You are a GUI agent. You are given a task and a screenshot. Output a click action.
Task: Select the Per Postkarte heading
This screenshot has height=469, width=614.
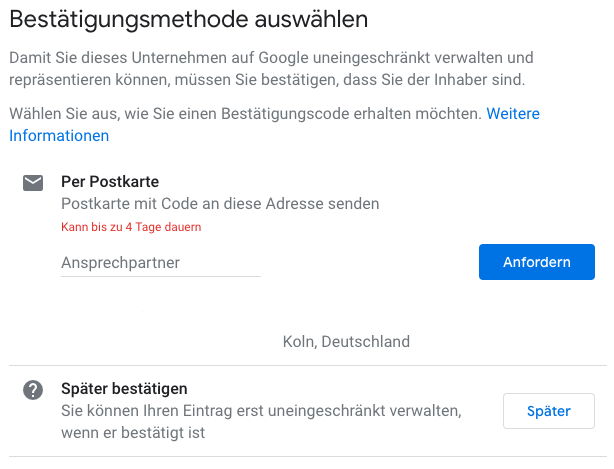pyautogui.click(x=110, y=182)
